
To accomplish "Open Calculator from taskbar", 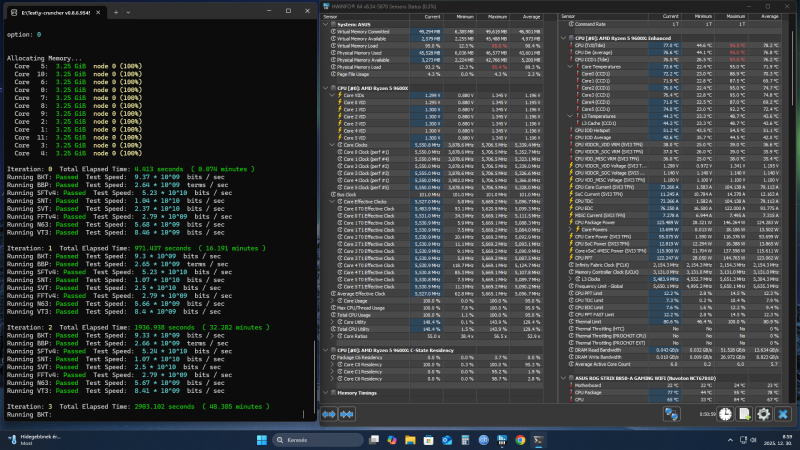I will coord(465,440).
